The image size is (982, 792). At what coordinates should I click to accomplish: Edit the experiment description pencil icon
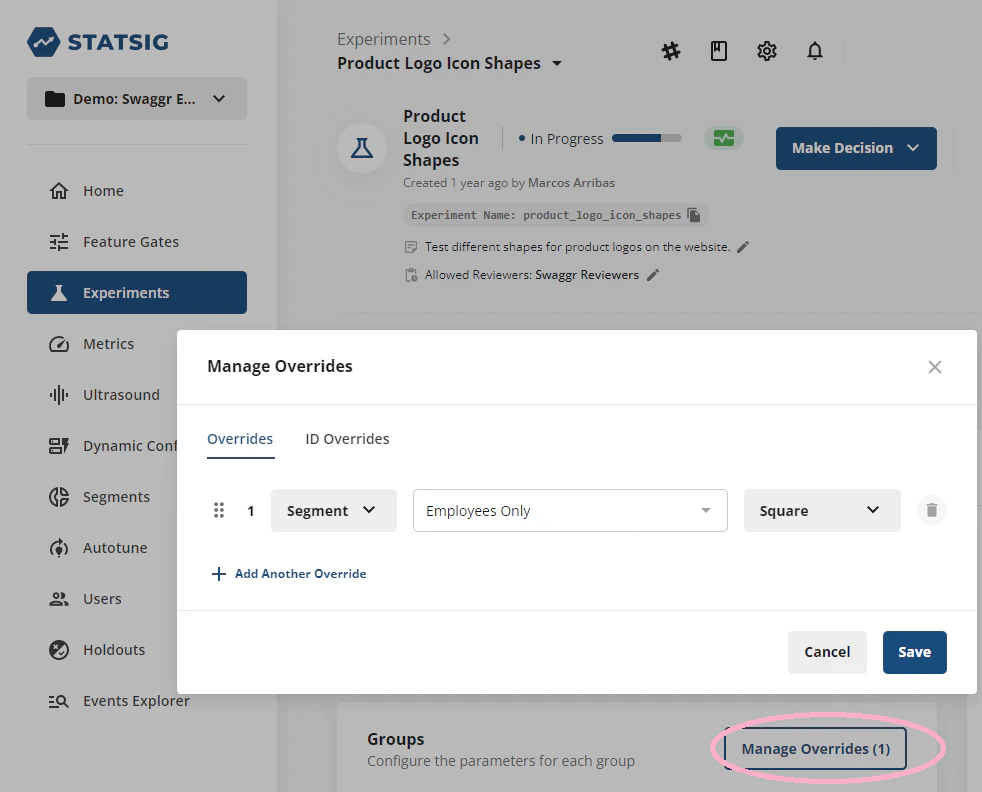click(x=743, y=247)
